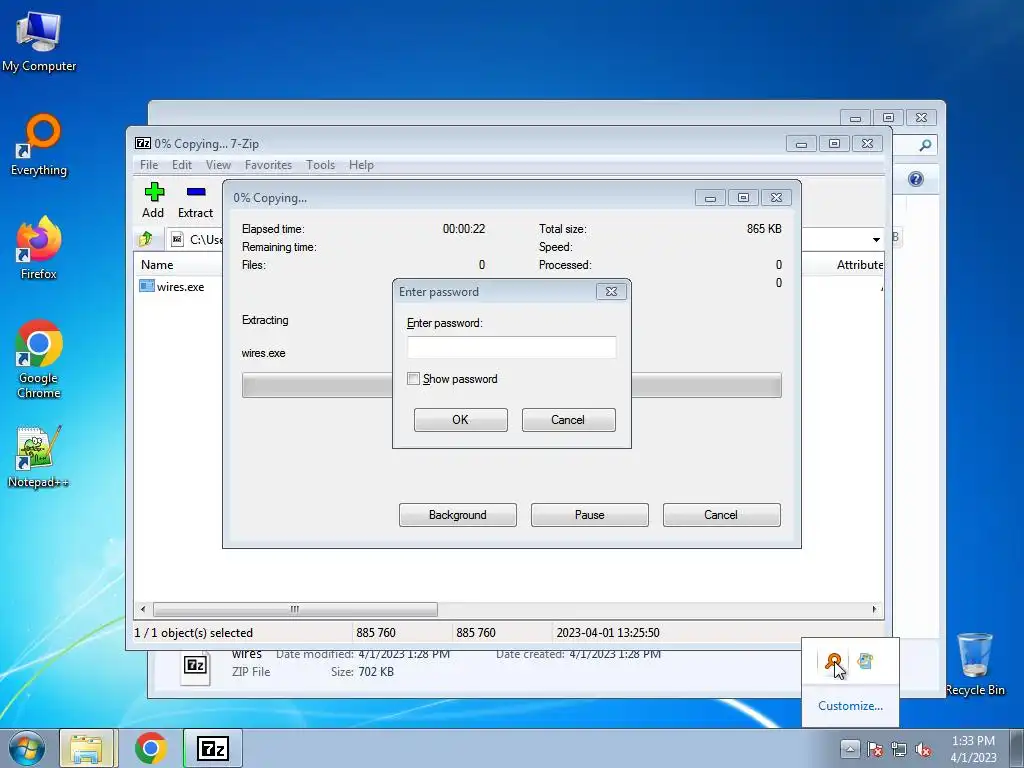1024x768 pixels.
Task: Open Explorer help question mark icon
Action: tap(916, 179)
